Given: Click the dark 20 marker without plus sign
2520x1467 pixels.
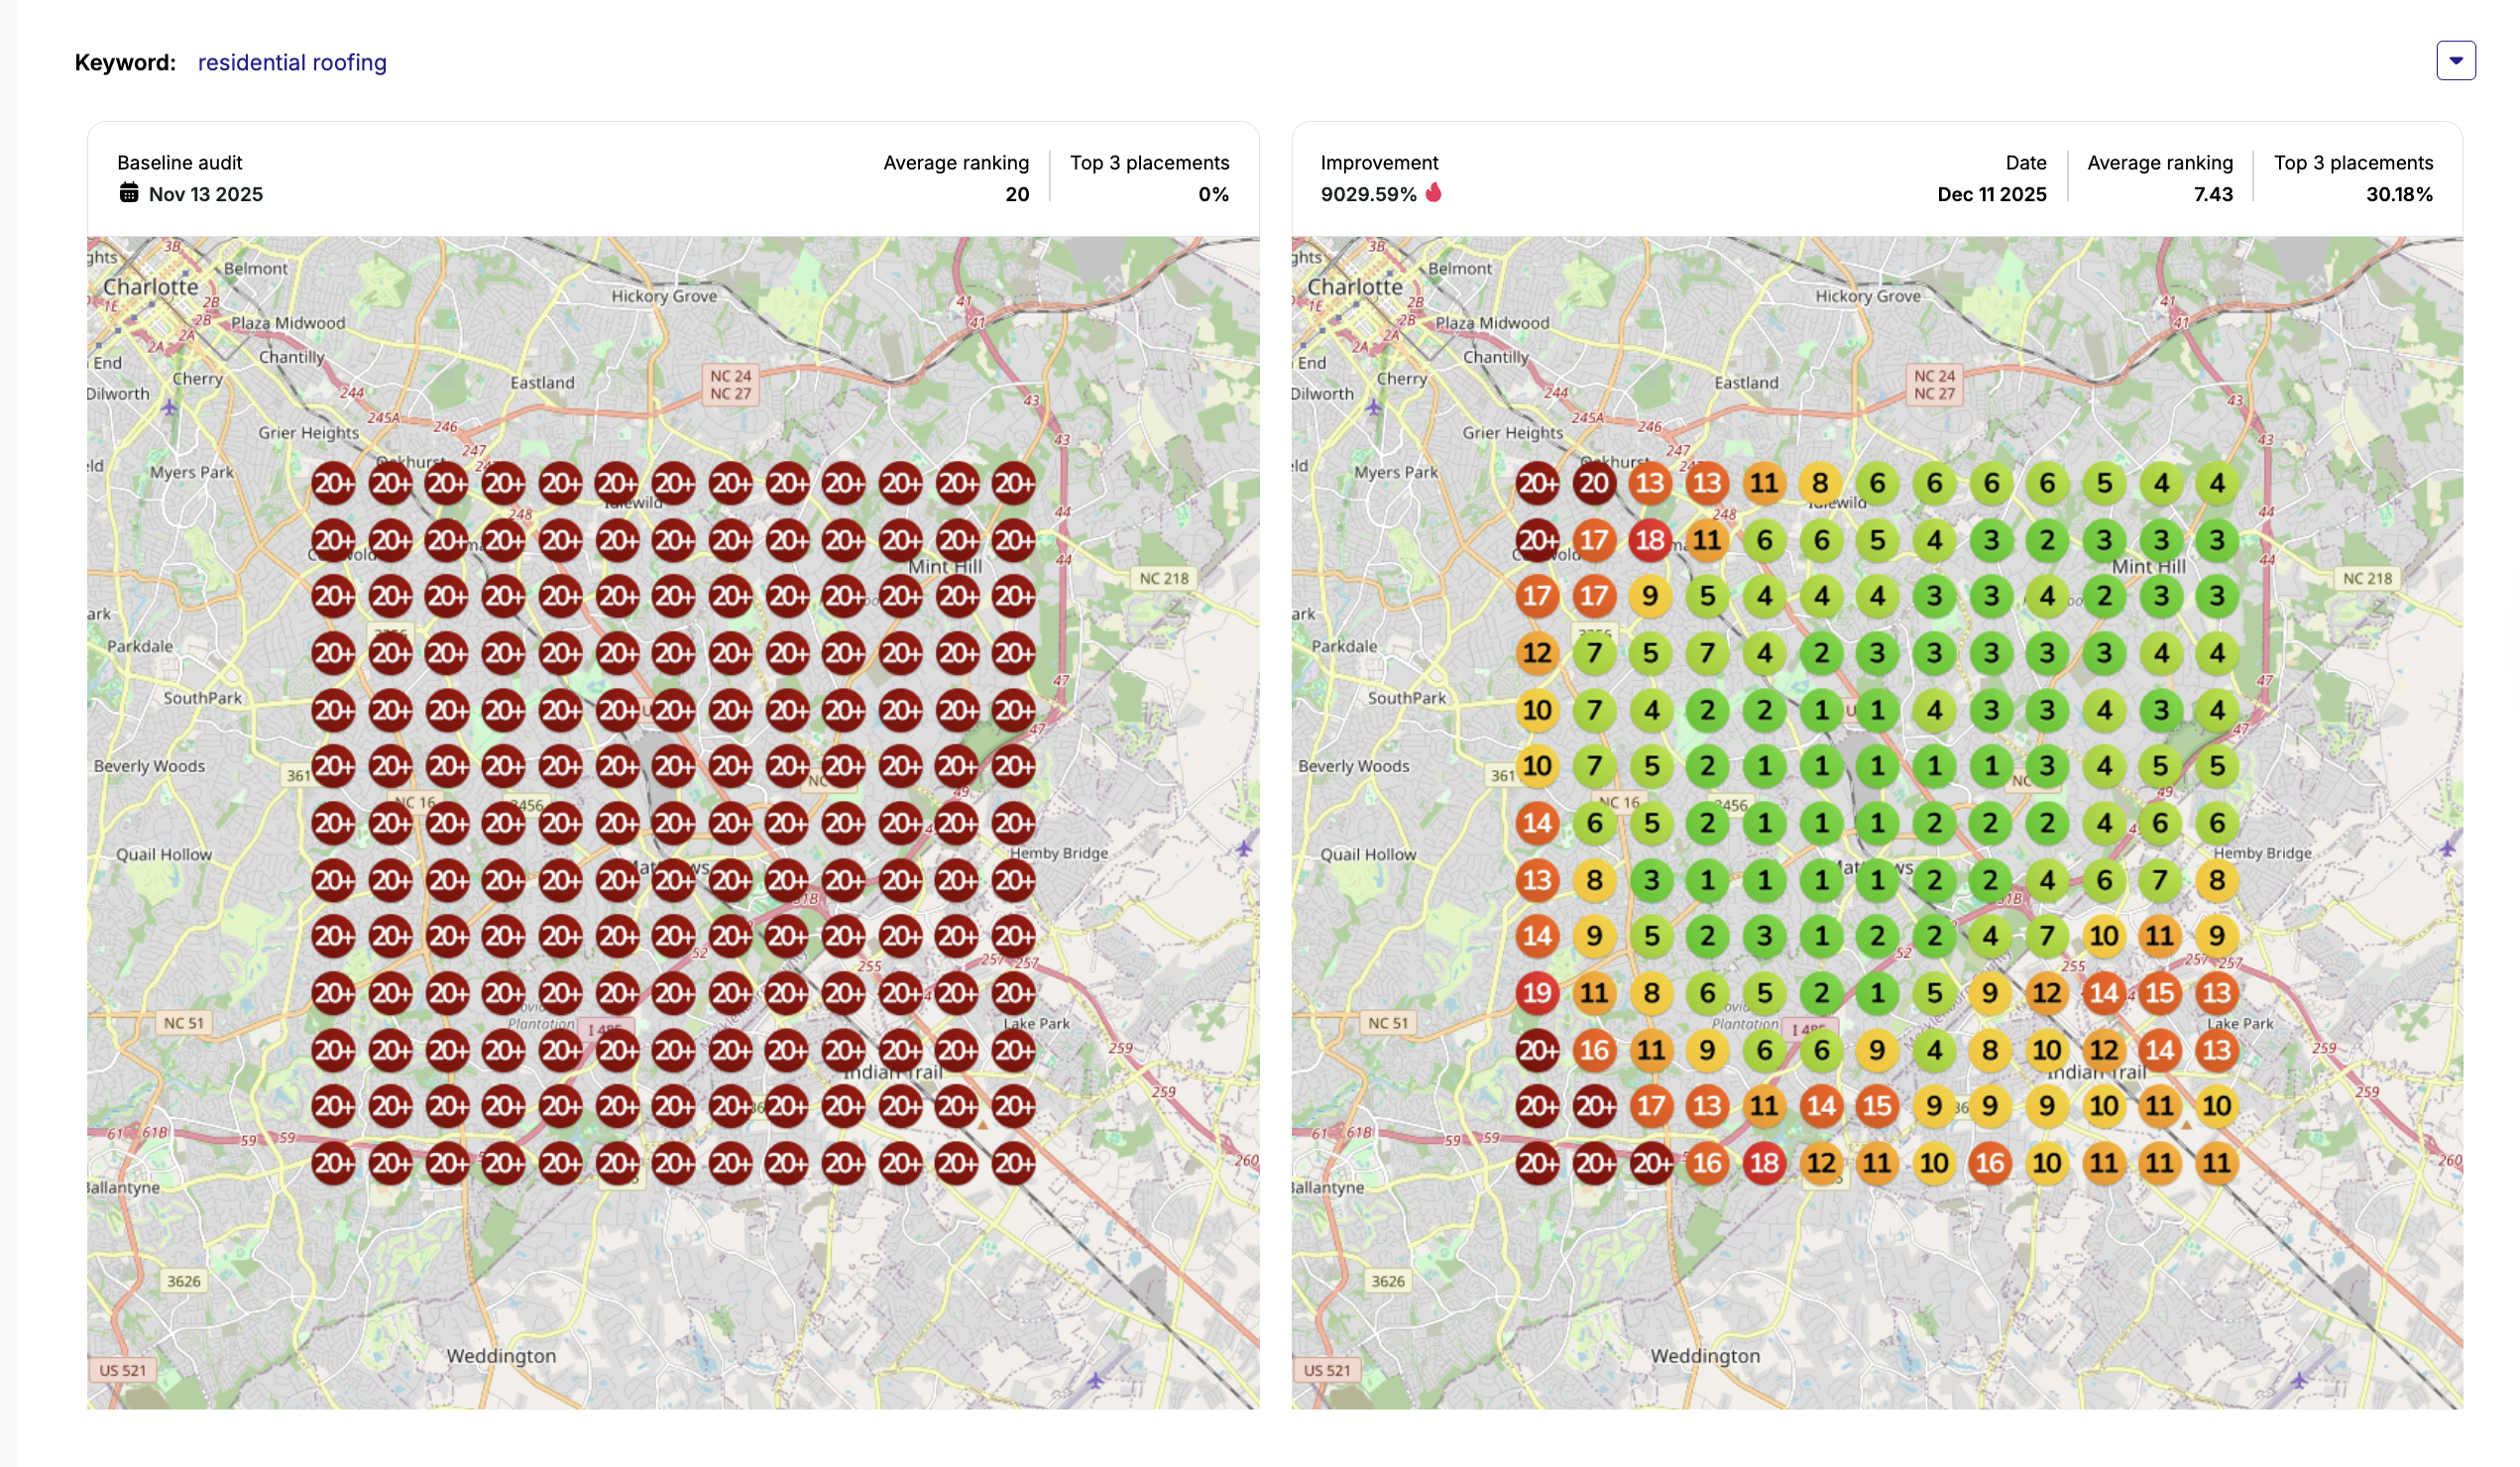Looking at the screenshot, I should coord(1594,484).
